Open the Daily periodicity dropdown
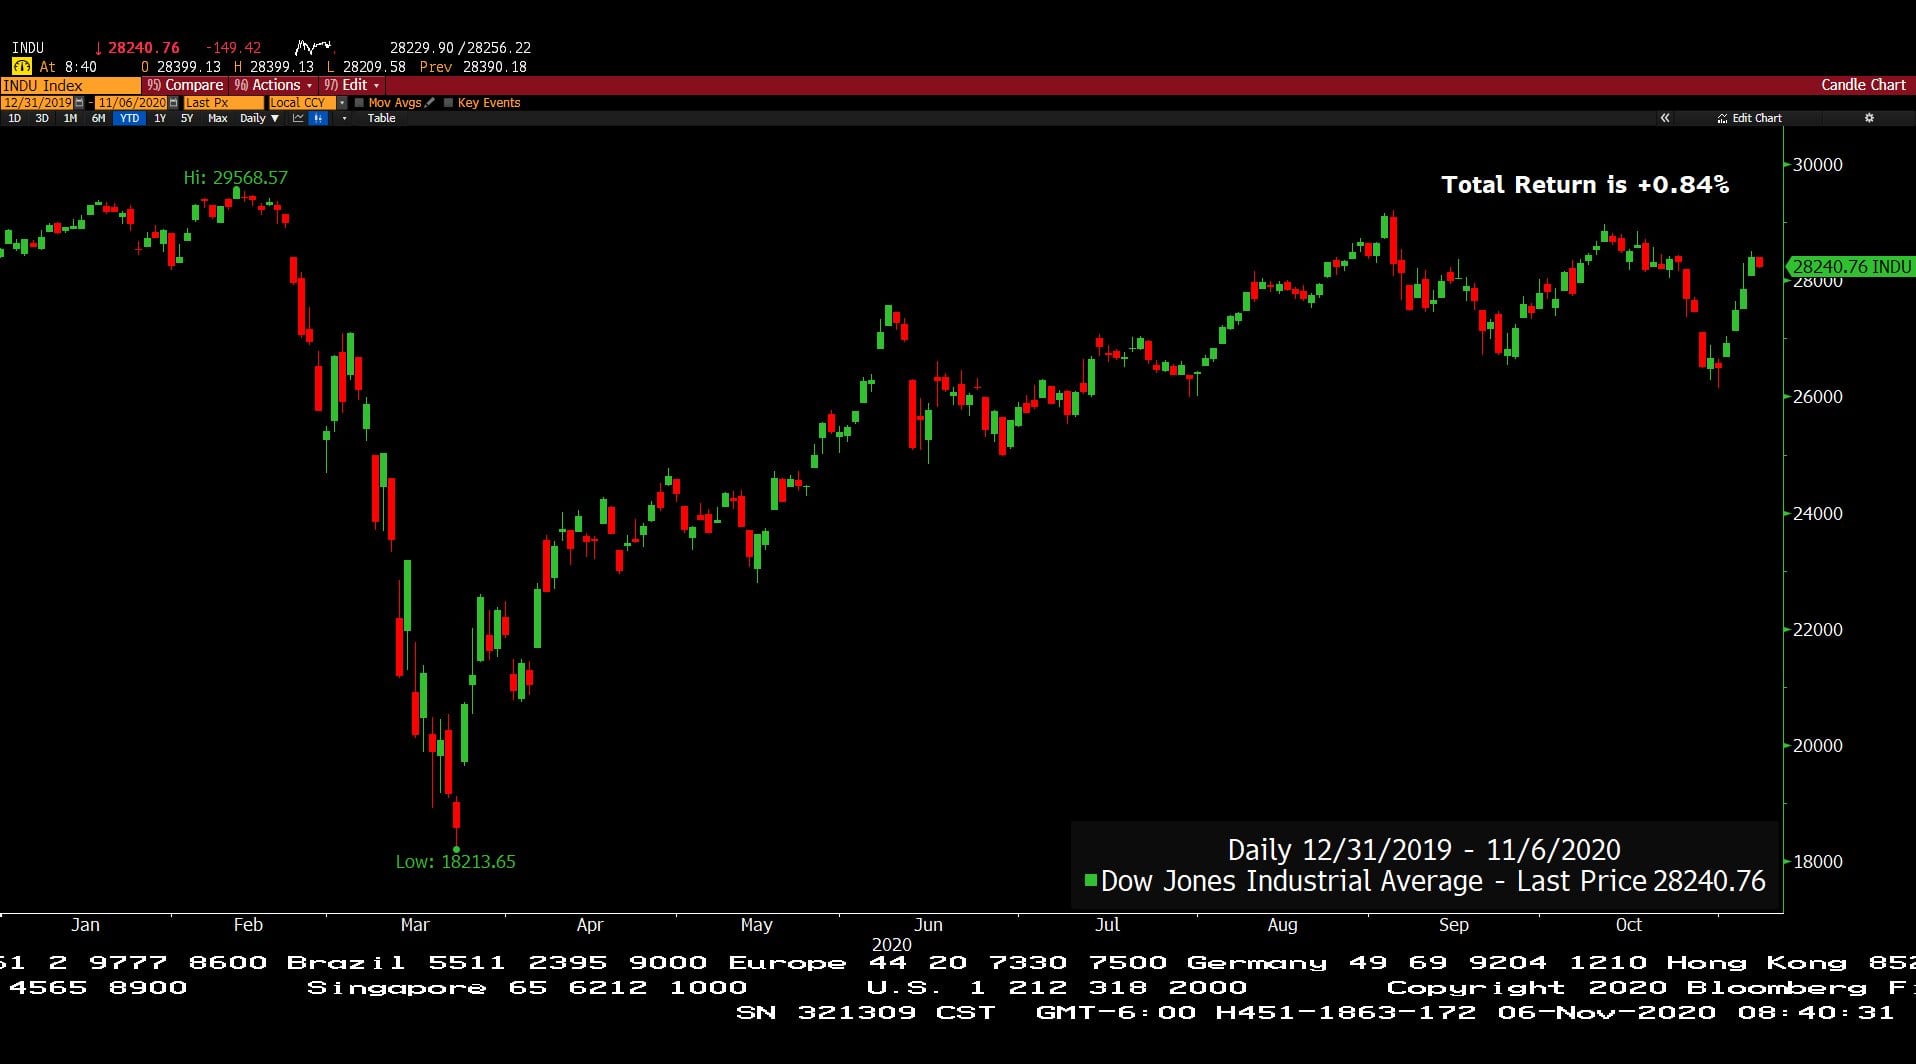This screenshot has height=1064, width=1916. click(x=259, y=118)
